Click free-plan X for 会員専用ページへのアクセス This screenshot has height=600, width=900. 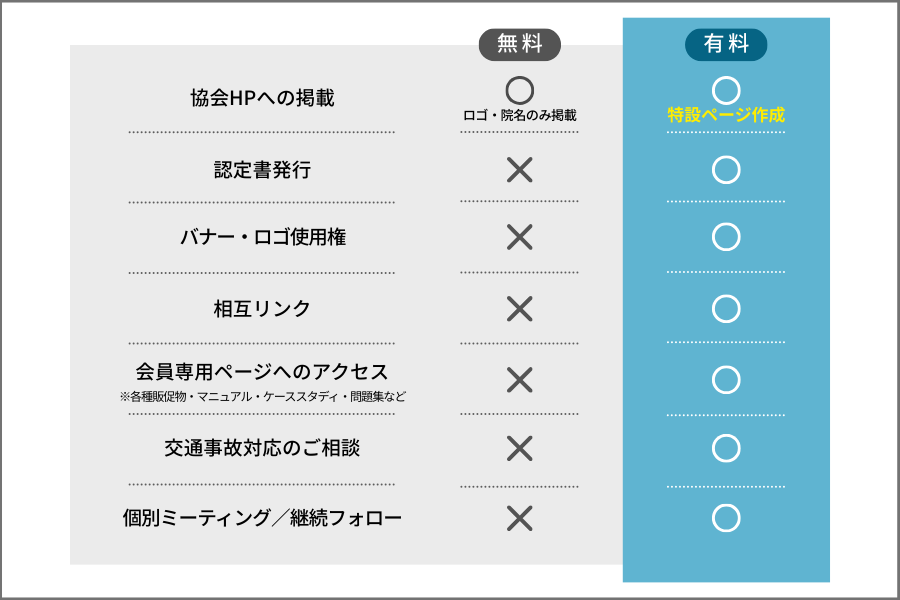[519, 380]
